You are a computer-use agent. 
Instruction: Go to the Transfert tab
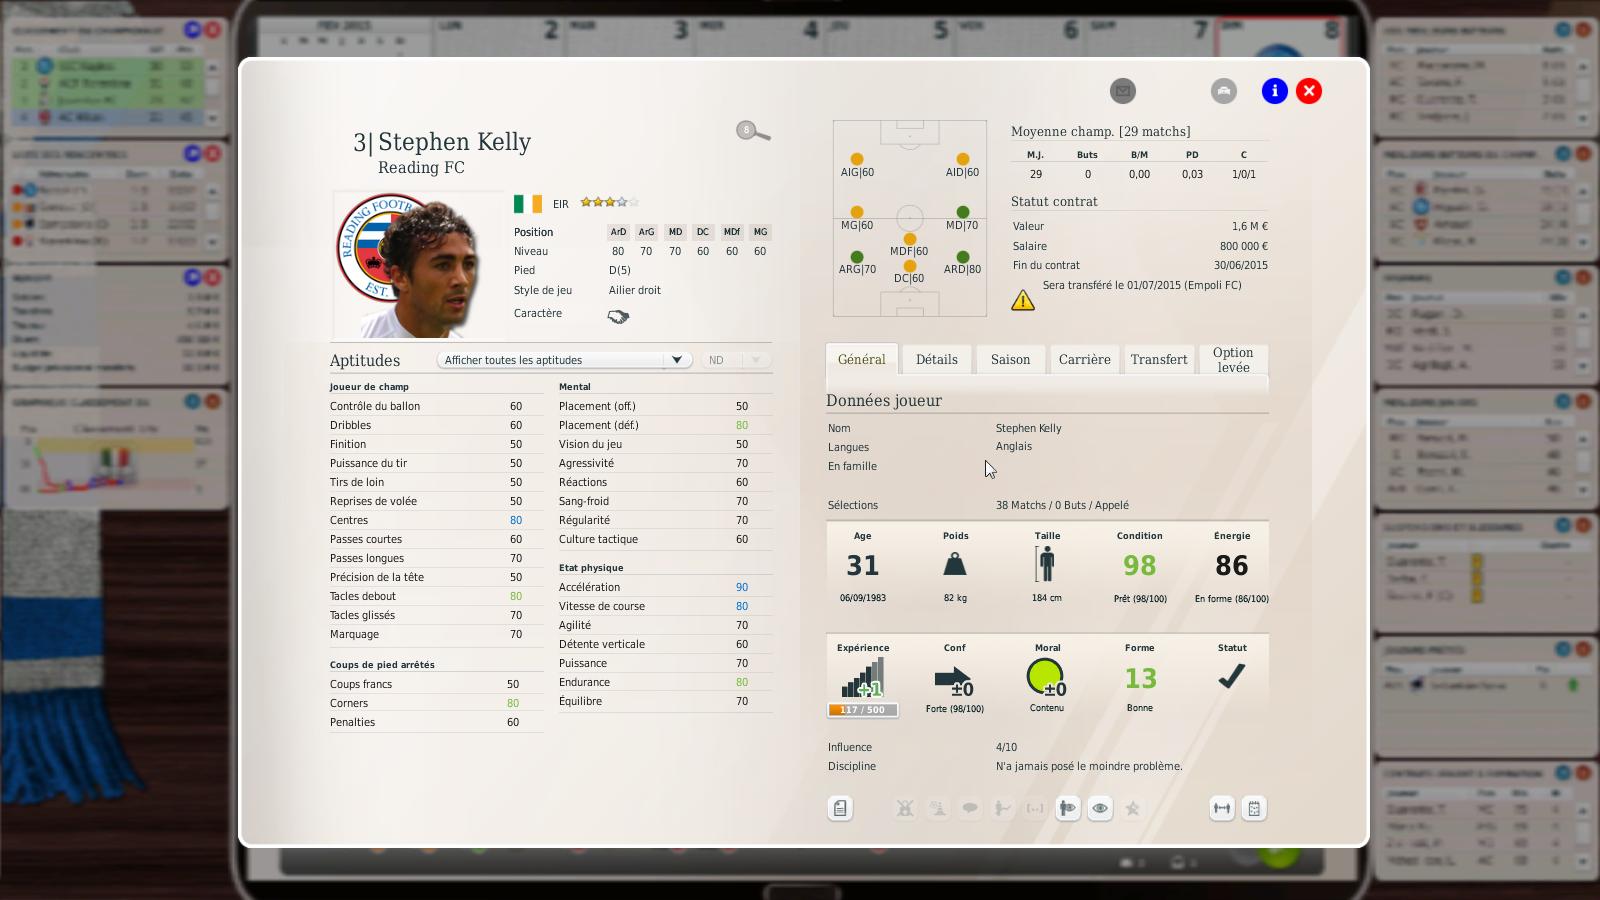[x=1159, y=360]
